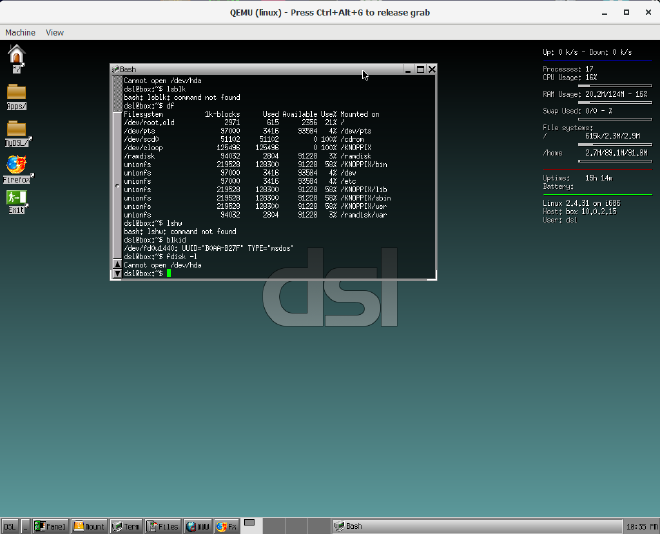Maximize the Bash terminal window
The width and height of the screenshot is (660, 534).
pyautogui.click(x=420, y=69)
